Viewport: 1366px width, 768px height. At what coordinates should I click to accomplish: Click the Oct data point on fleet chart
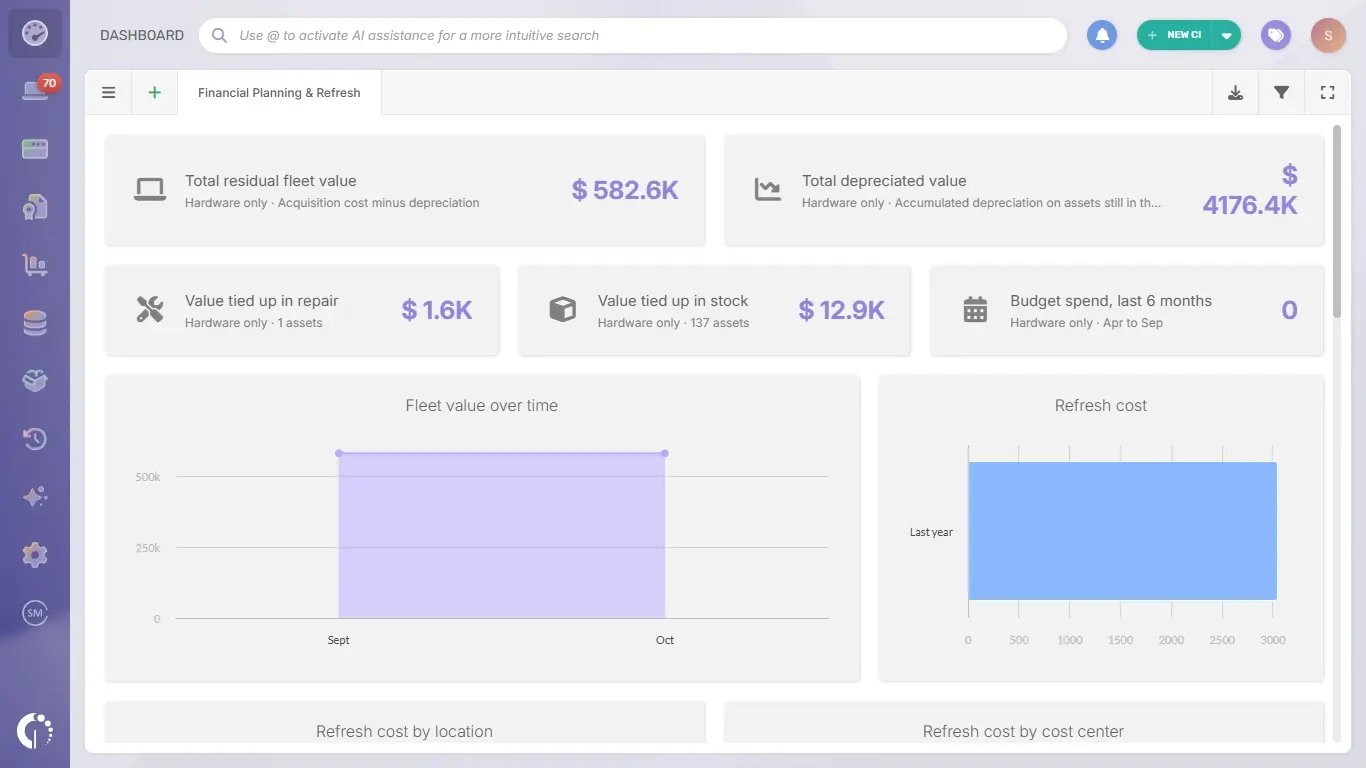[665, 453]
